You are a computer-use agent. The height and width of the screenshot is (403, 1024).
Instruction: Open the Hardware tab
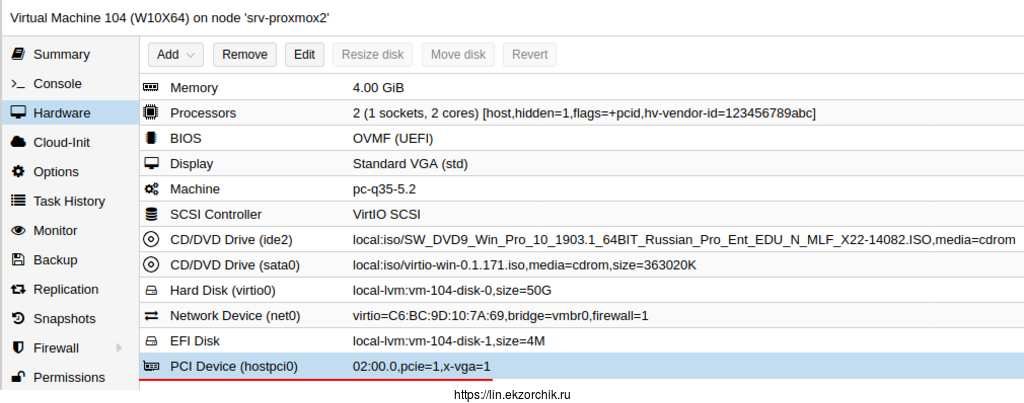[61, 113]
